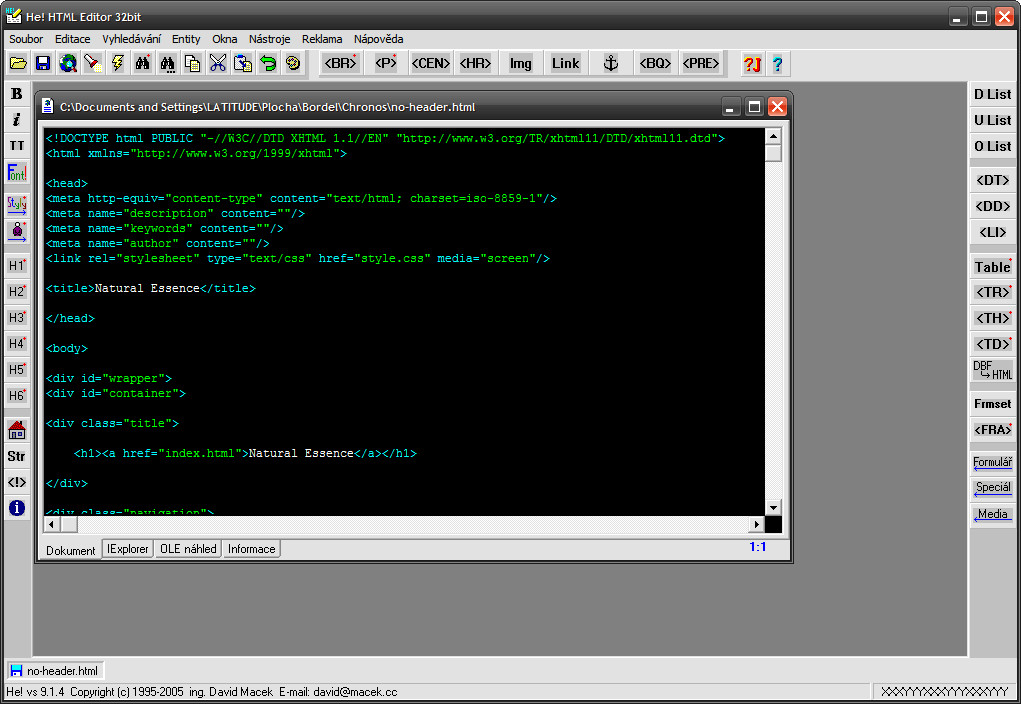Insert an H2 heading tag
The image size is (1021, 704).
pyautogui.click(x=17, y=291)
